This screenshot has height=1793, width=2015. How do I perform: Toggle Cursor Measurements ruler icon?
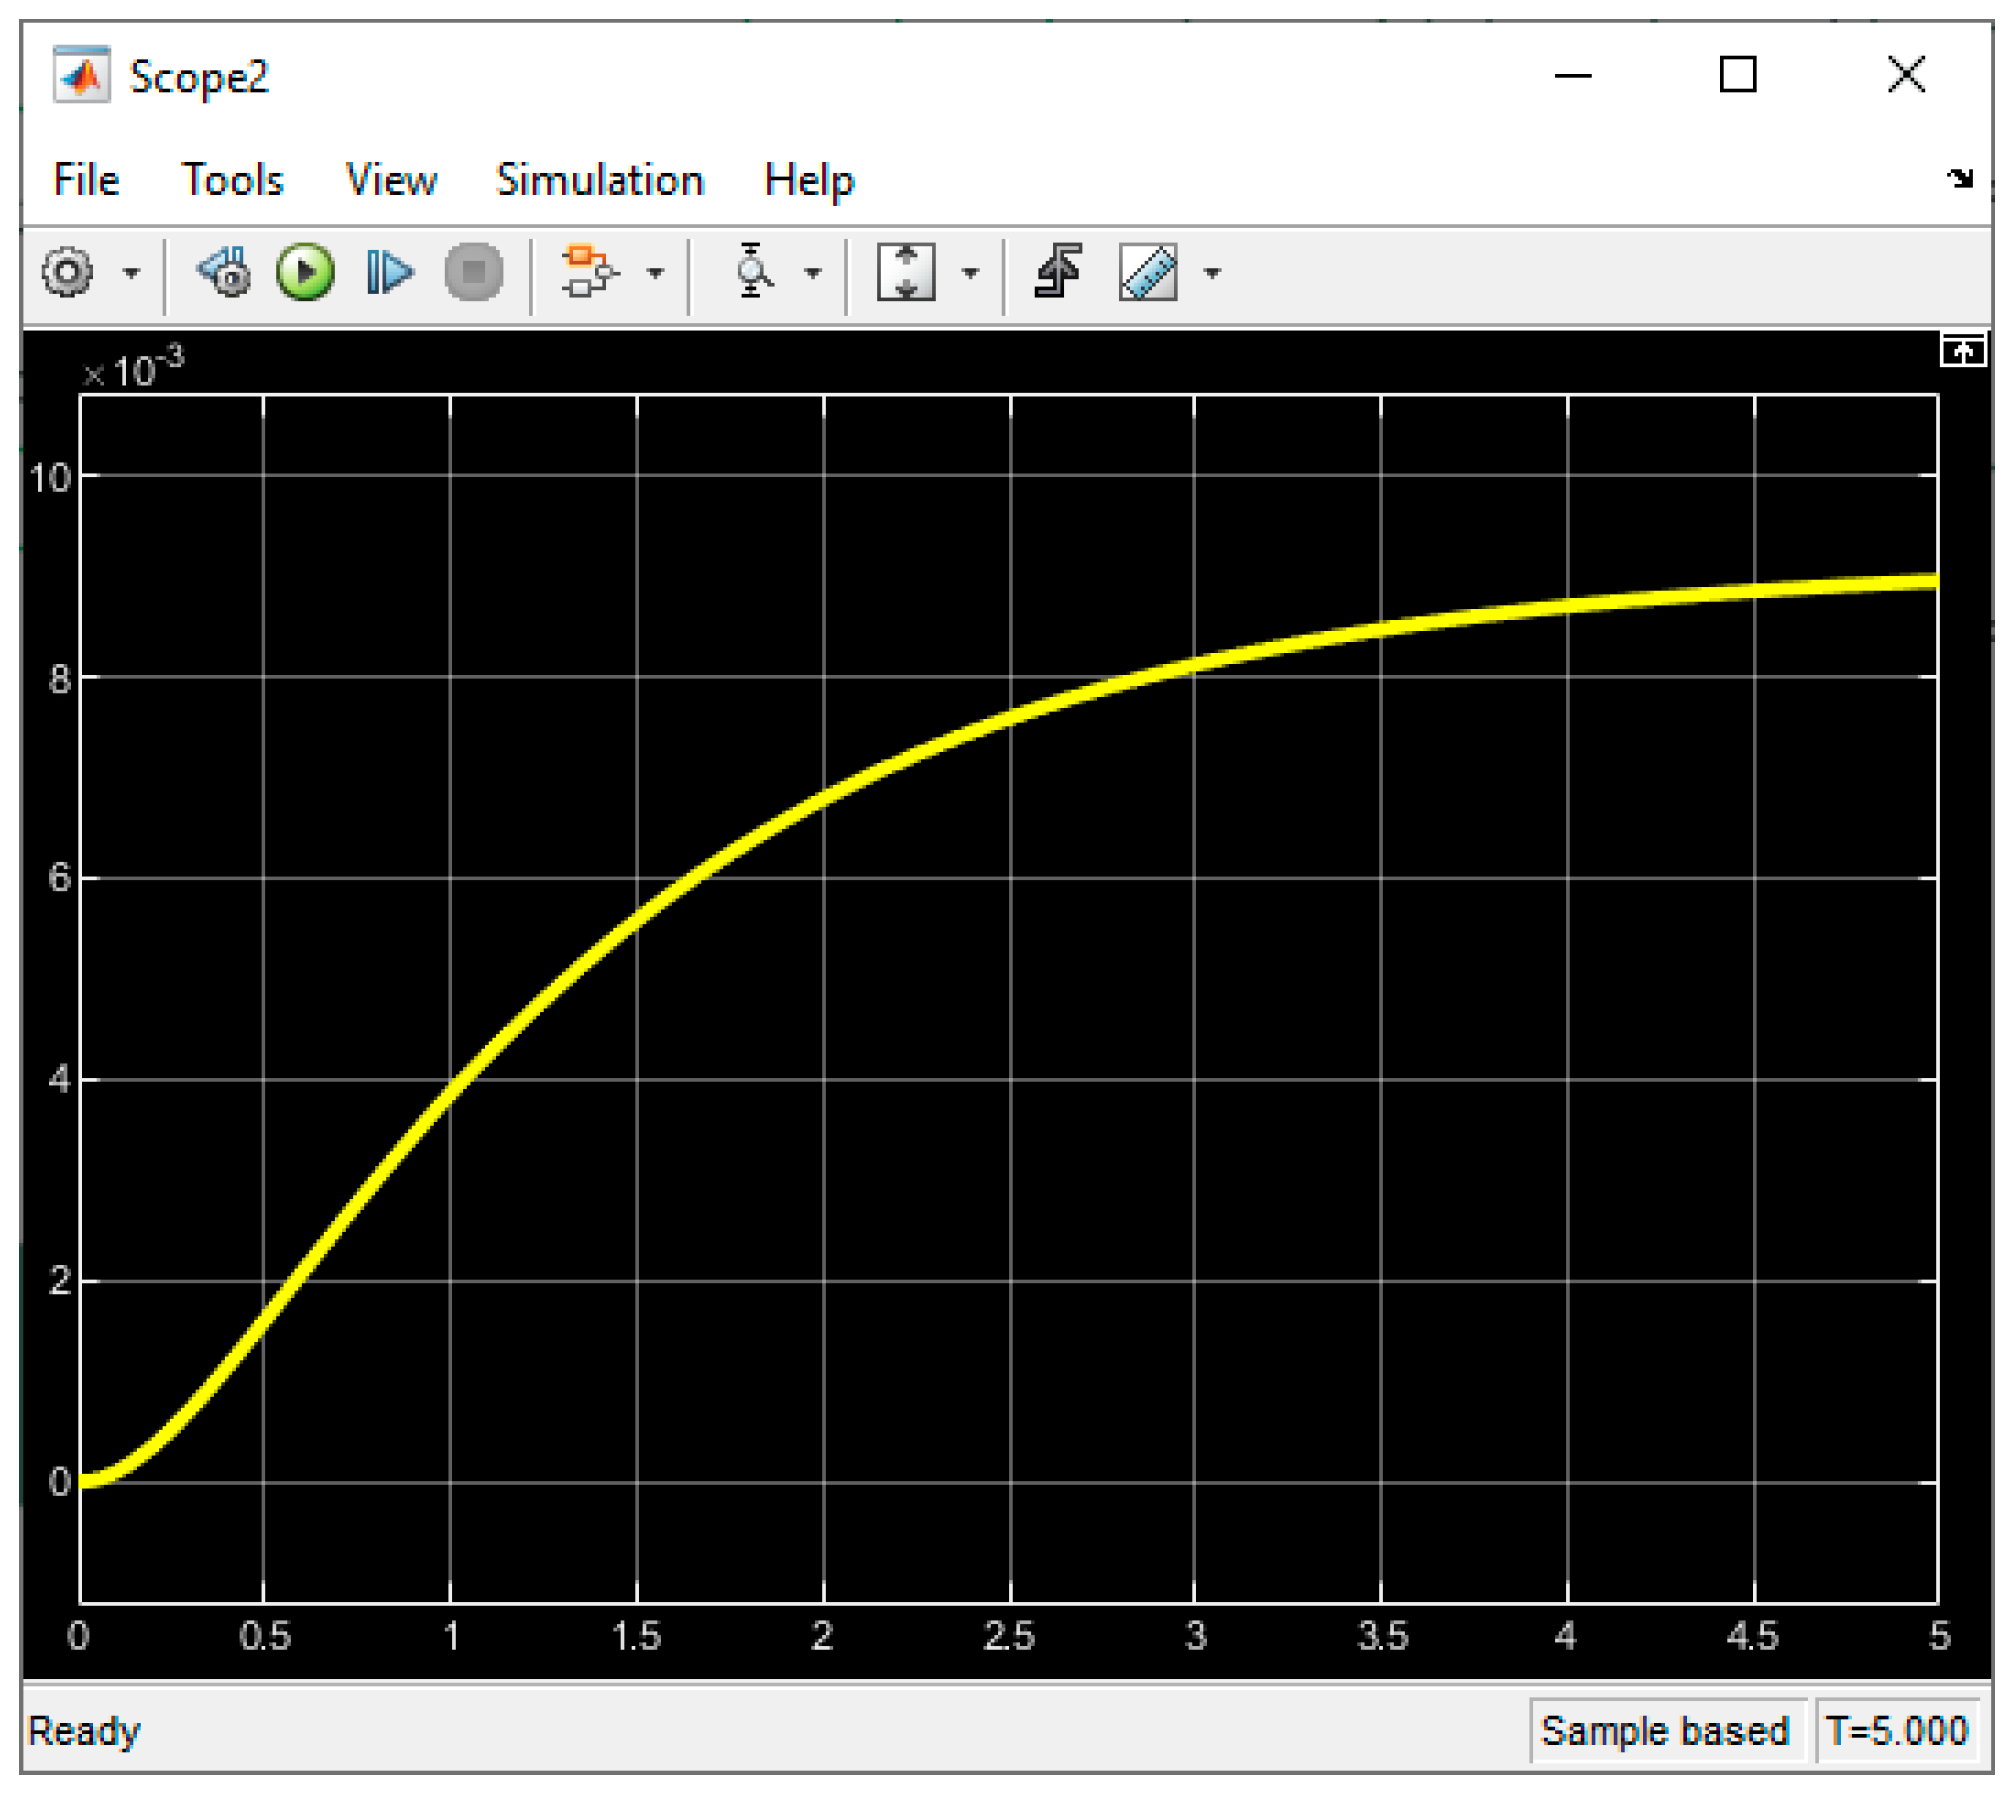(1148, 272)
